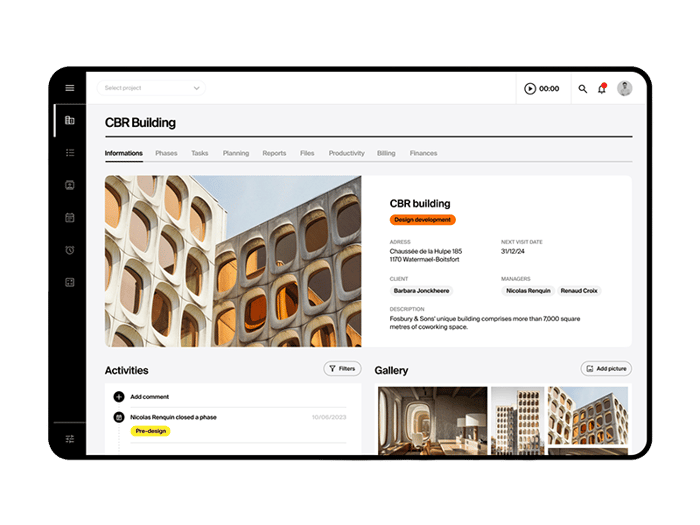Switch to the Finances tab
Viewport: 700px width, 525px height.
[423, 154]
